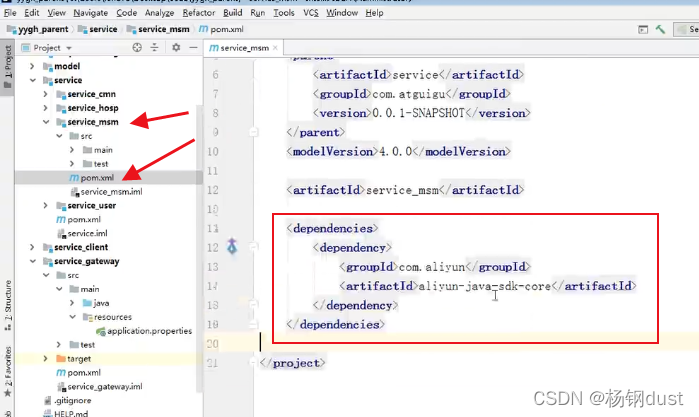Click the layout window icon near hammer
699x417 pixels.
[x=643, y=29]
